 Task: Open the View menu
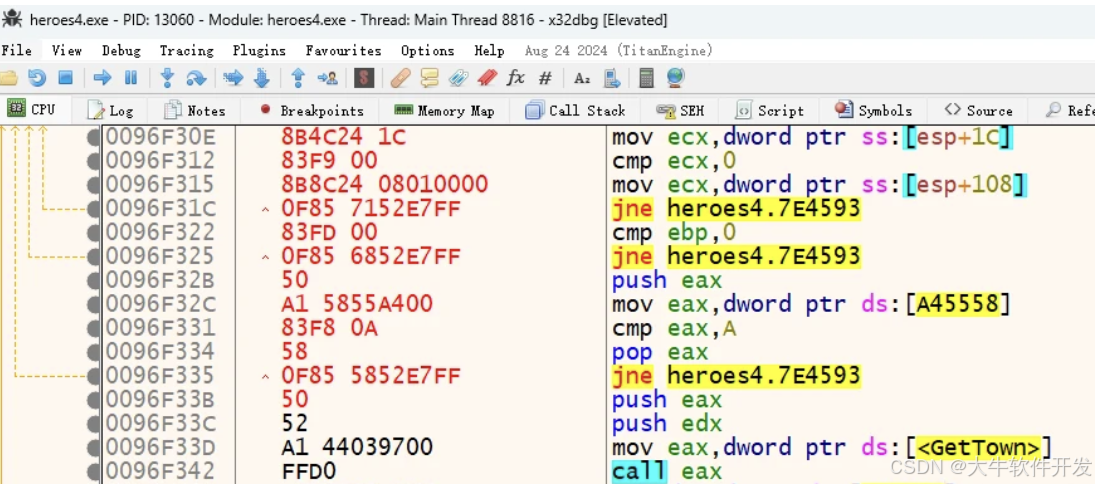pos(67,50)
